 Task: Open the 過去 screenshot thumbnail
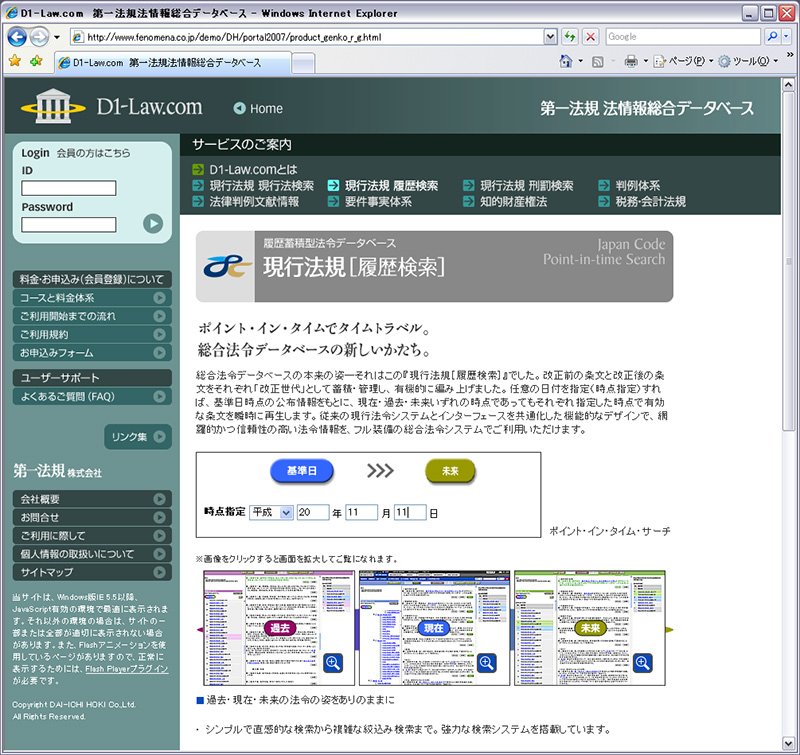click(279, 628)
